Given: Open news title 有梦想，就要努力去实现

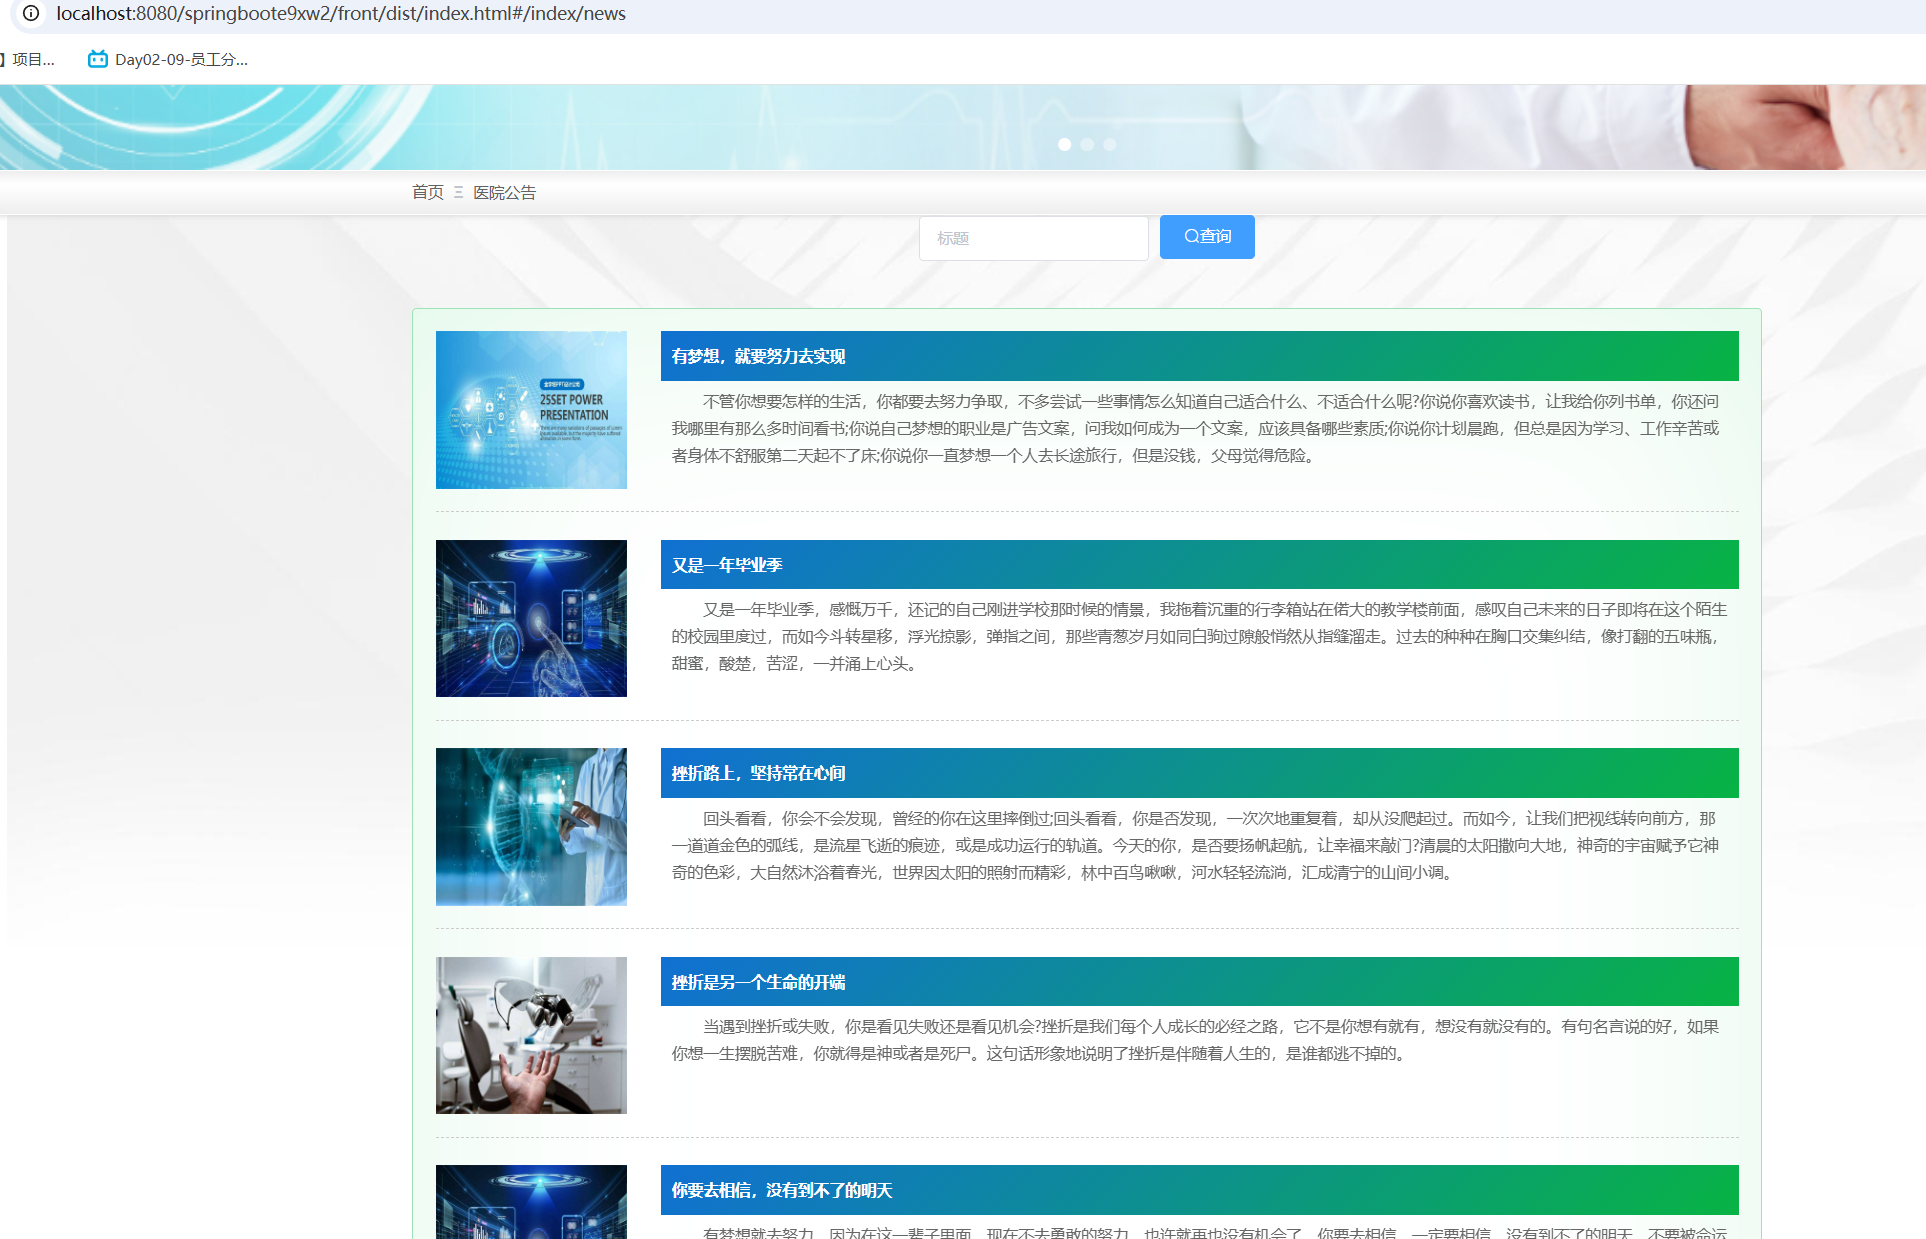Looking at the screenshot, I should pyautogui.click(x=759, y=356).
